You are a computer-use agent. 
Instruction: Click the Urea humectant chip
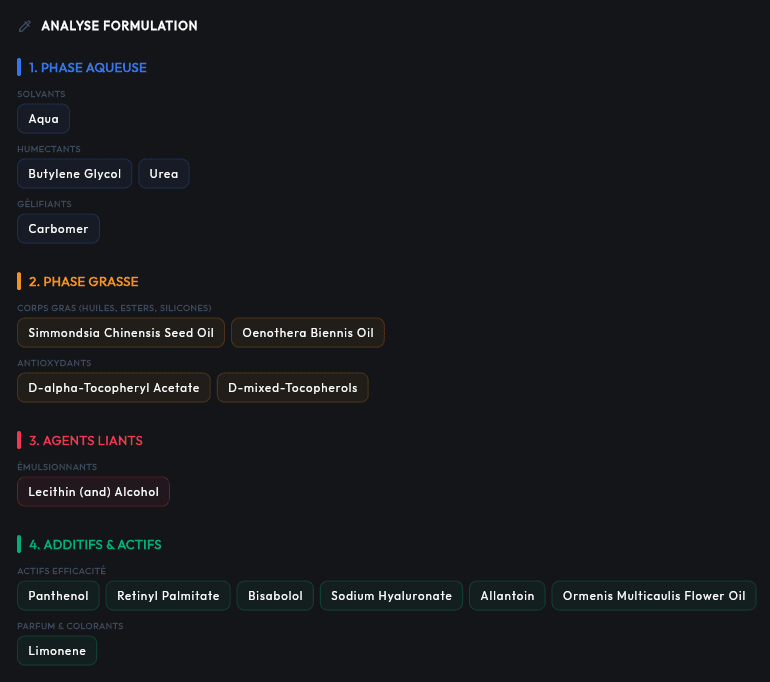point(164,174)
